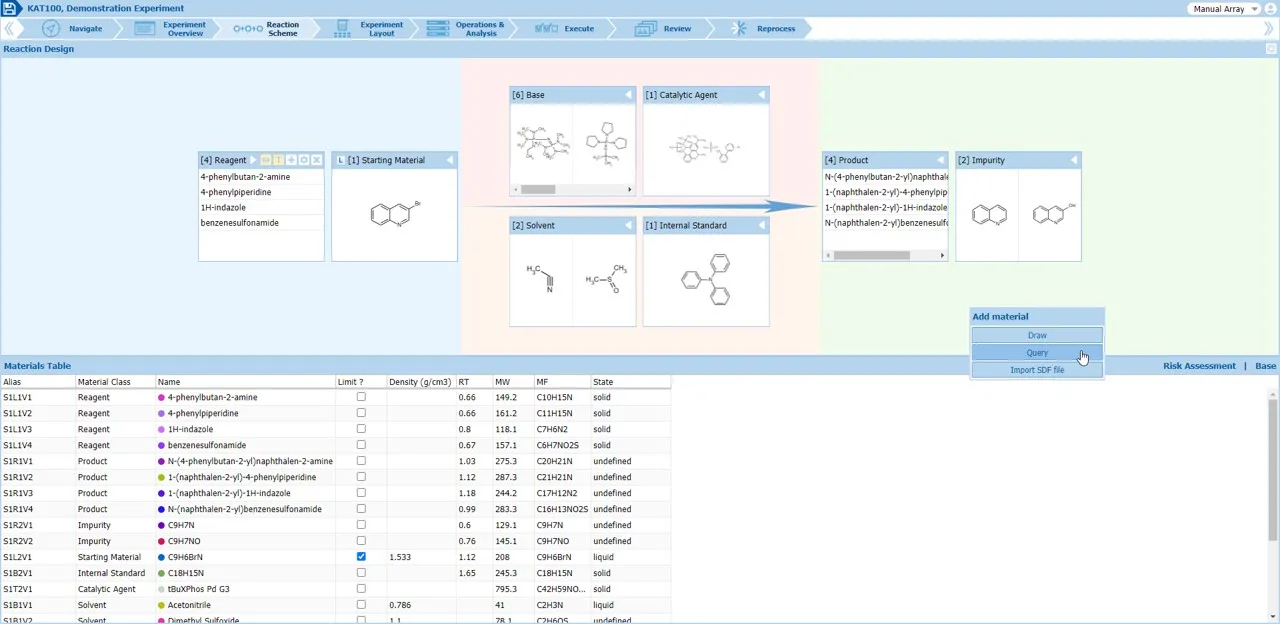
Task: Open the Risk Assessment link
Action: tap(1199, 366)
